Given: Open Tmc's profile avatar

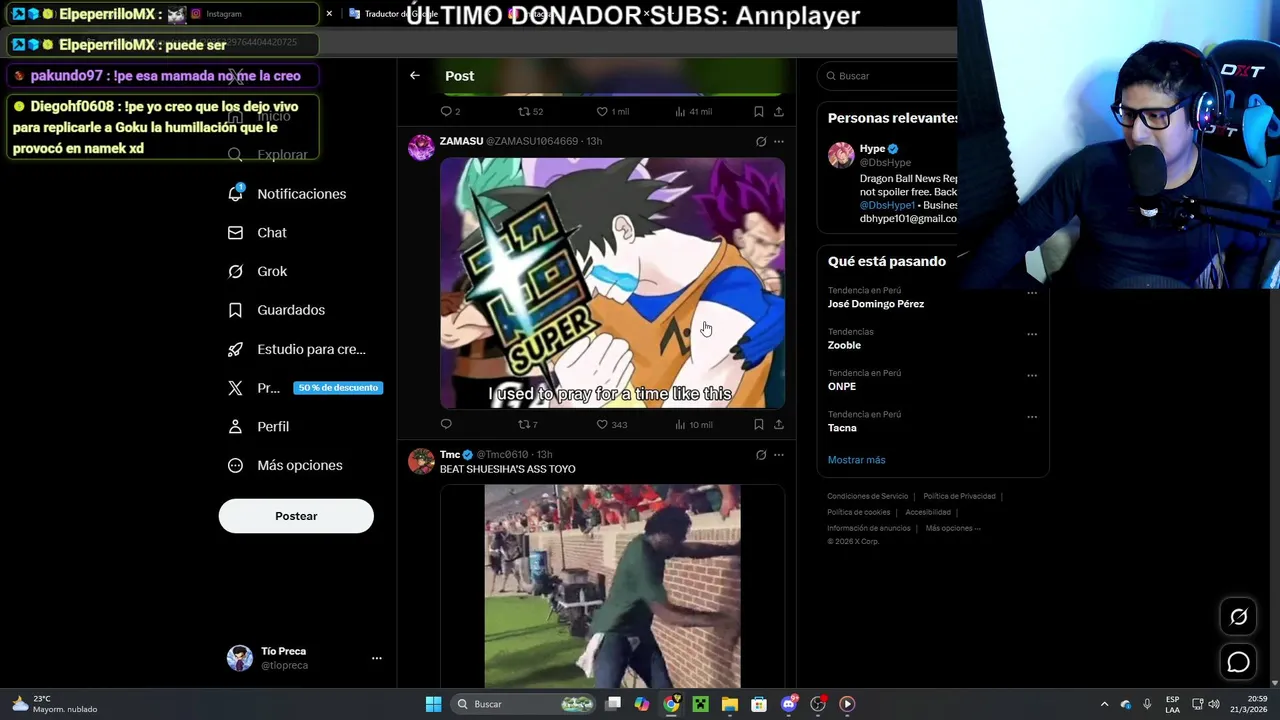Looking at the screenshot, I should coord(421,461).
